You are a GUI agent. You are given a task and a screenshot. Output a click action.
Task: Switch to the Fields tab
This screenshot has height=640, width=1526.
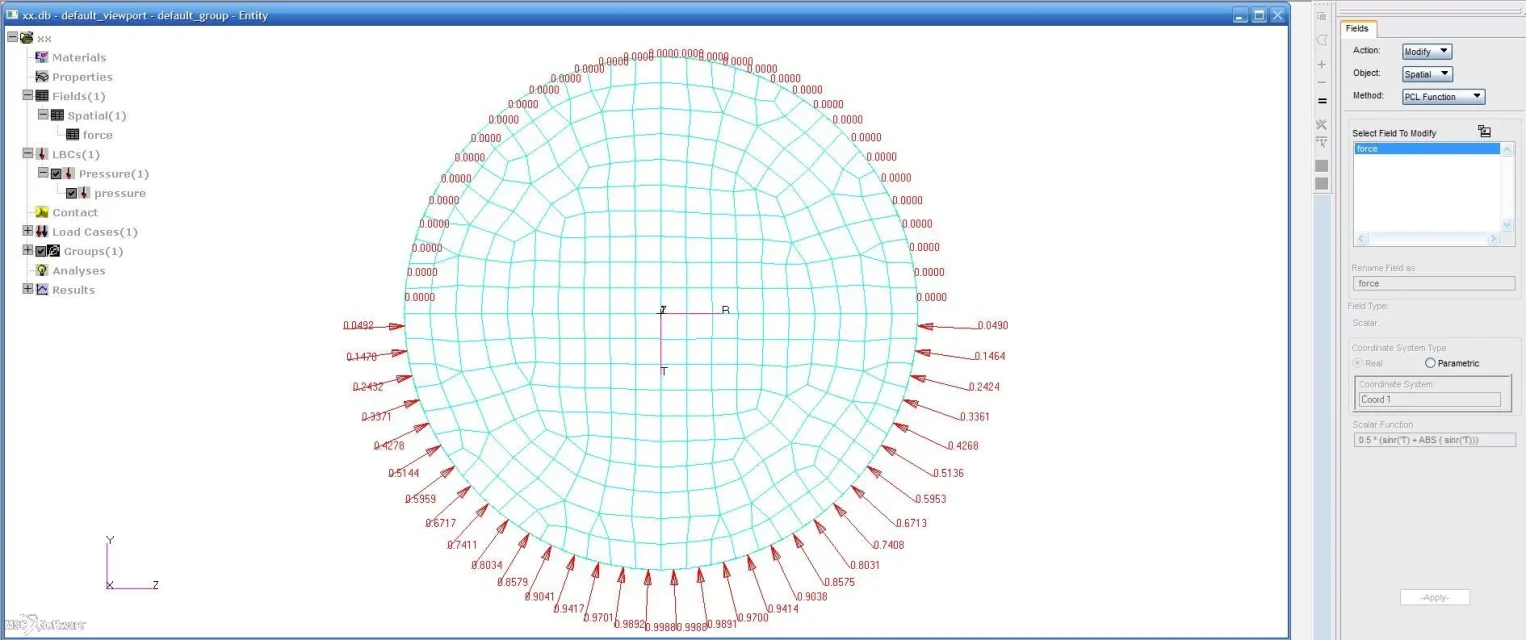[1358, 29]
